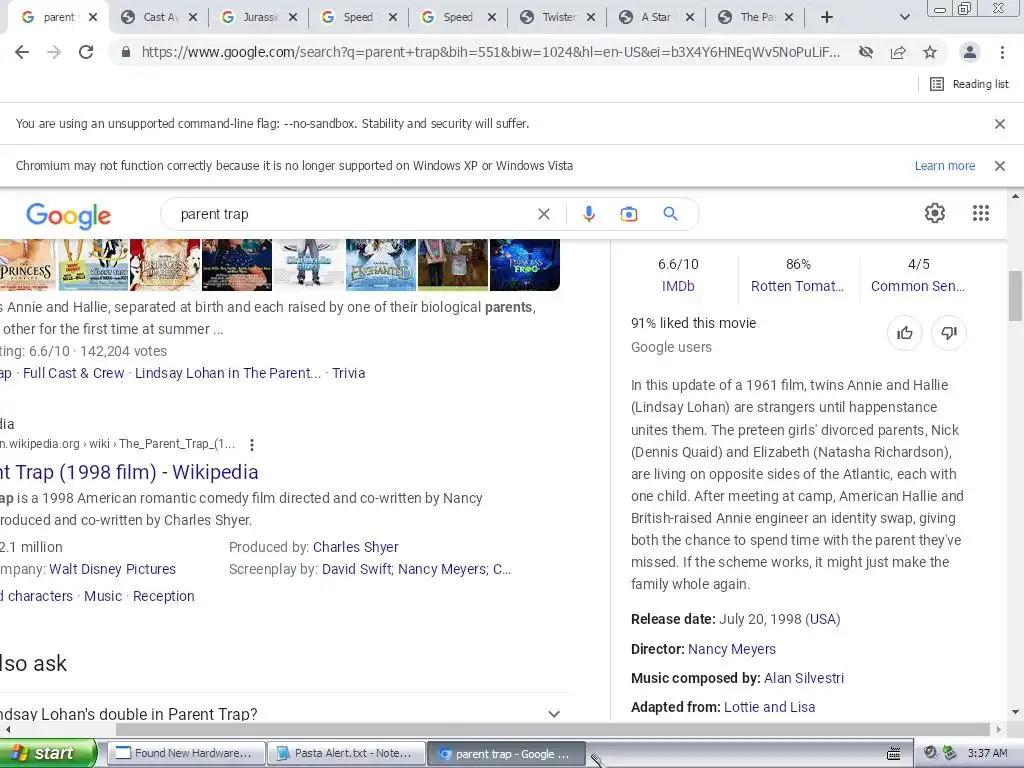Close the active parent trap tab
This screenshot has width=1024, height=768.
pos(93,18)
